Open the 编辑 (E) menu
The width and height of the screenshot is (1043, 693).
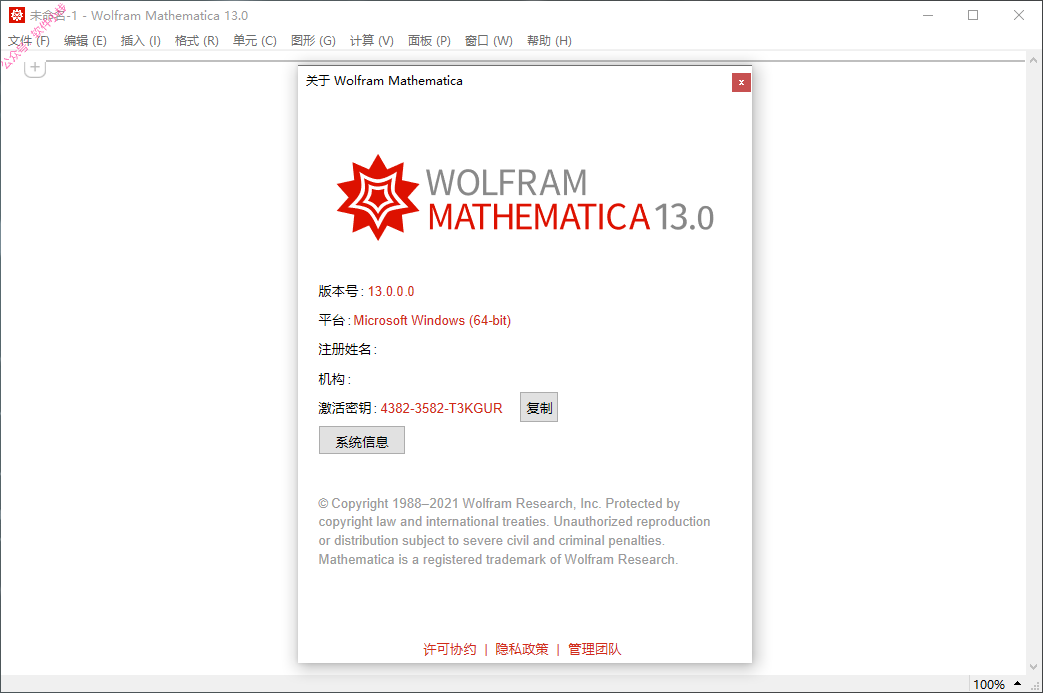(85, 41)
